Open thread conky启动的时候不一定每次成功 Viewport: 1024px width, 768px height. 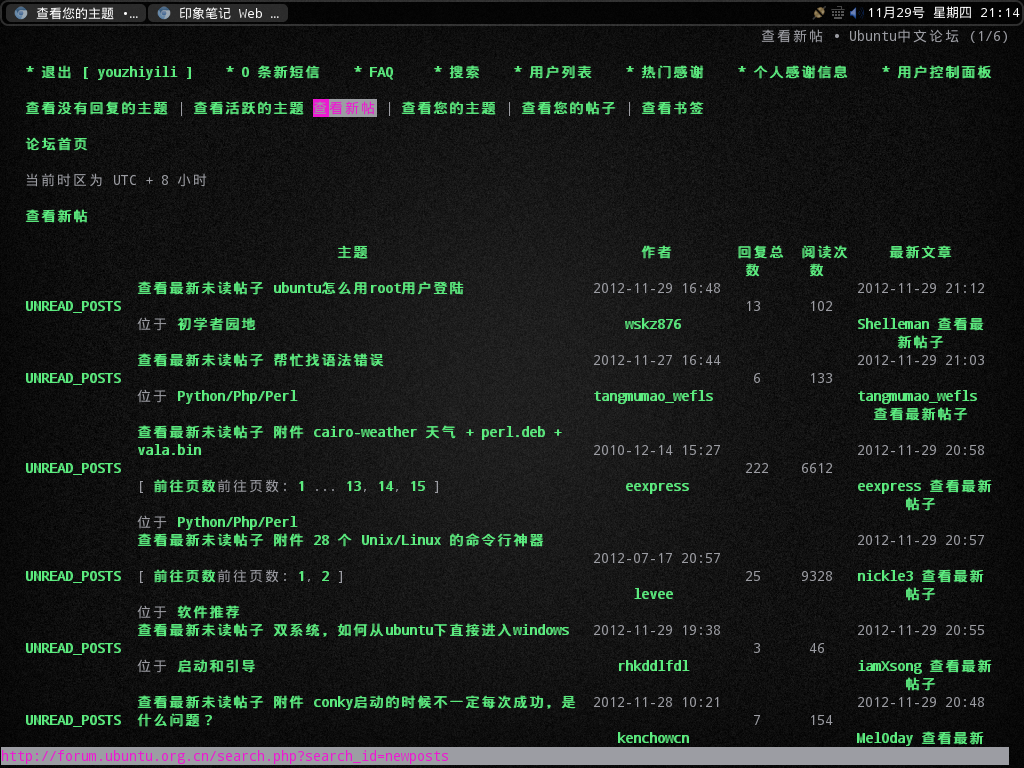445,703
